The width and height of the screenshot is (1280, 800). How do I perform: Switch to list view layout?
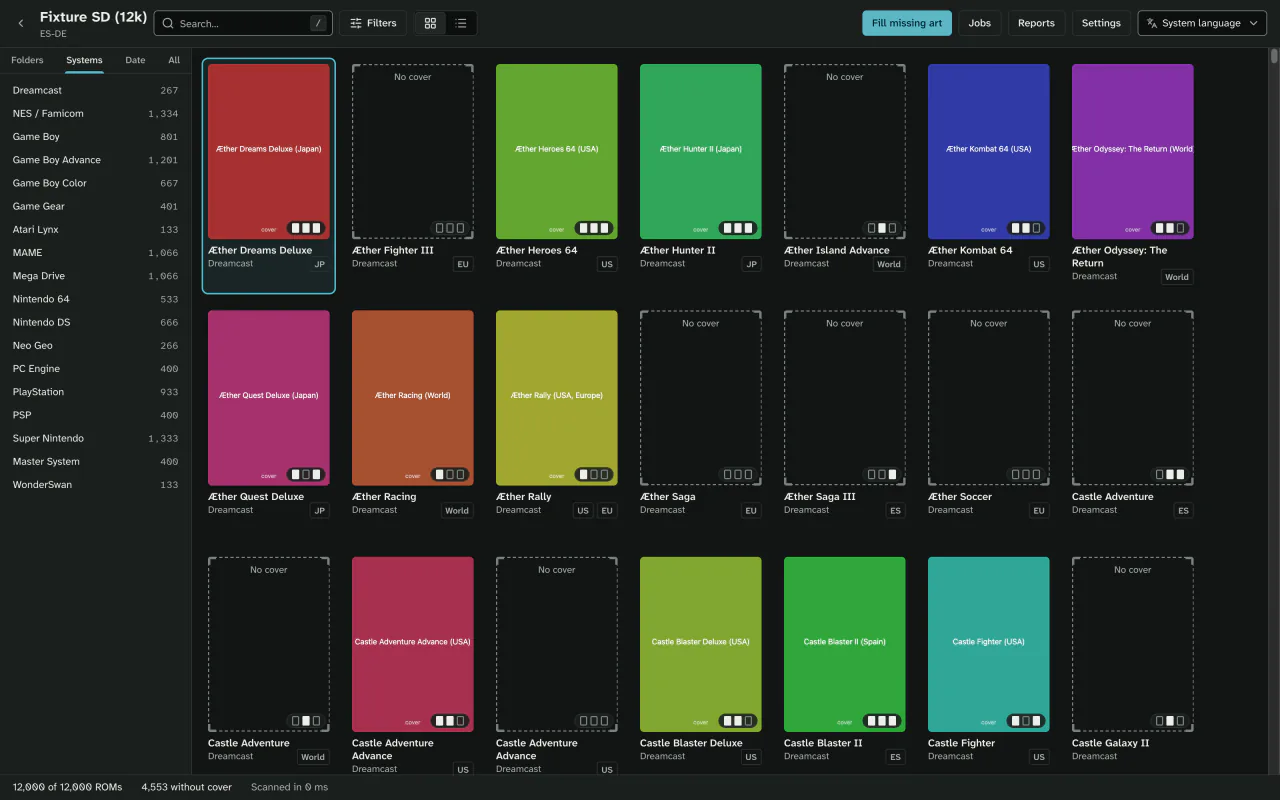tap(461, 23)
